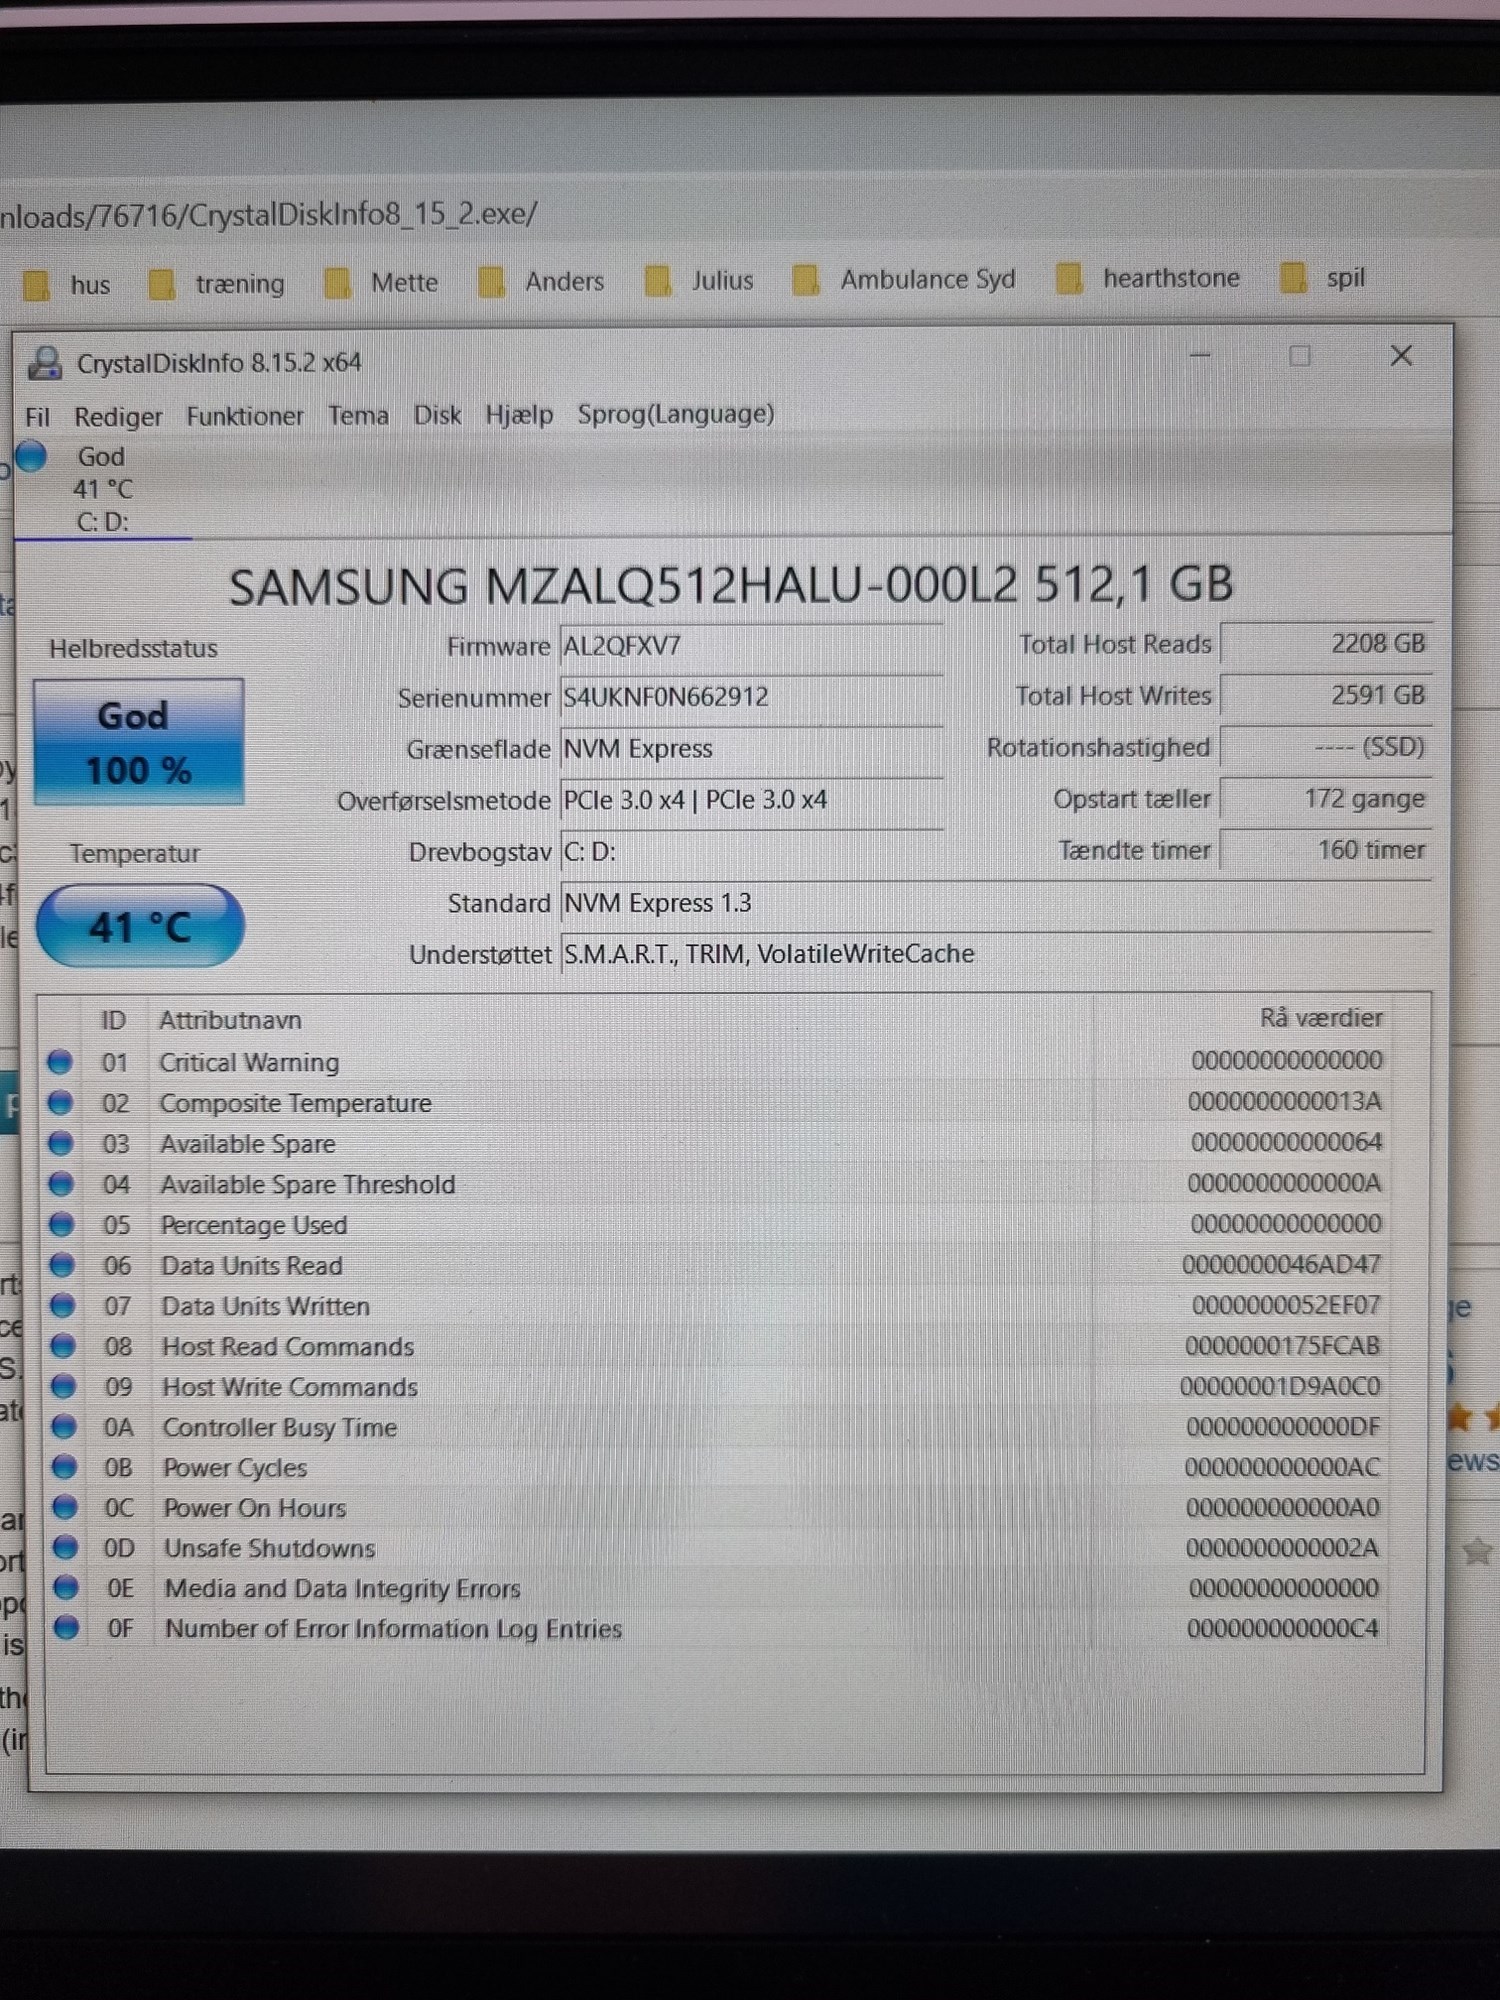1500x2000 pixels.
Task: Click status dot for Data Units Read
Action: (63, 1265)
